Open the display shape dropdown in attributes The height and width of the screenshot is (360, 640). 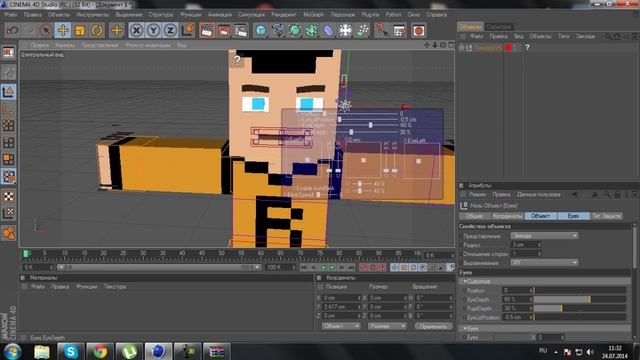[544, 236]
